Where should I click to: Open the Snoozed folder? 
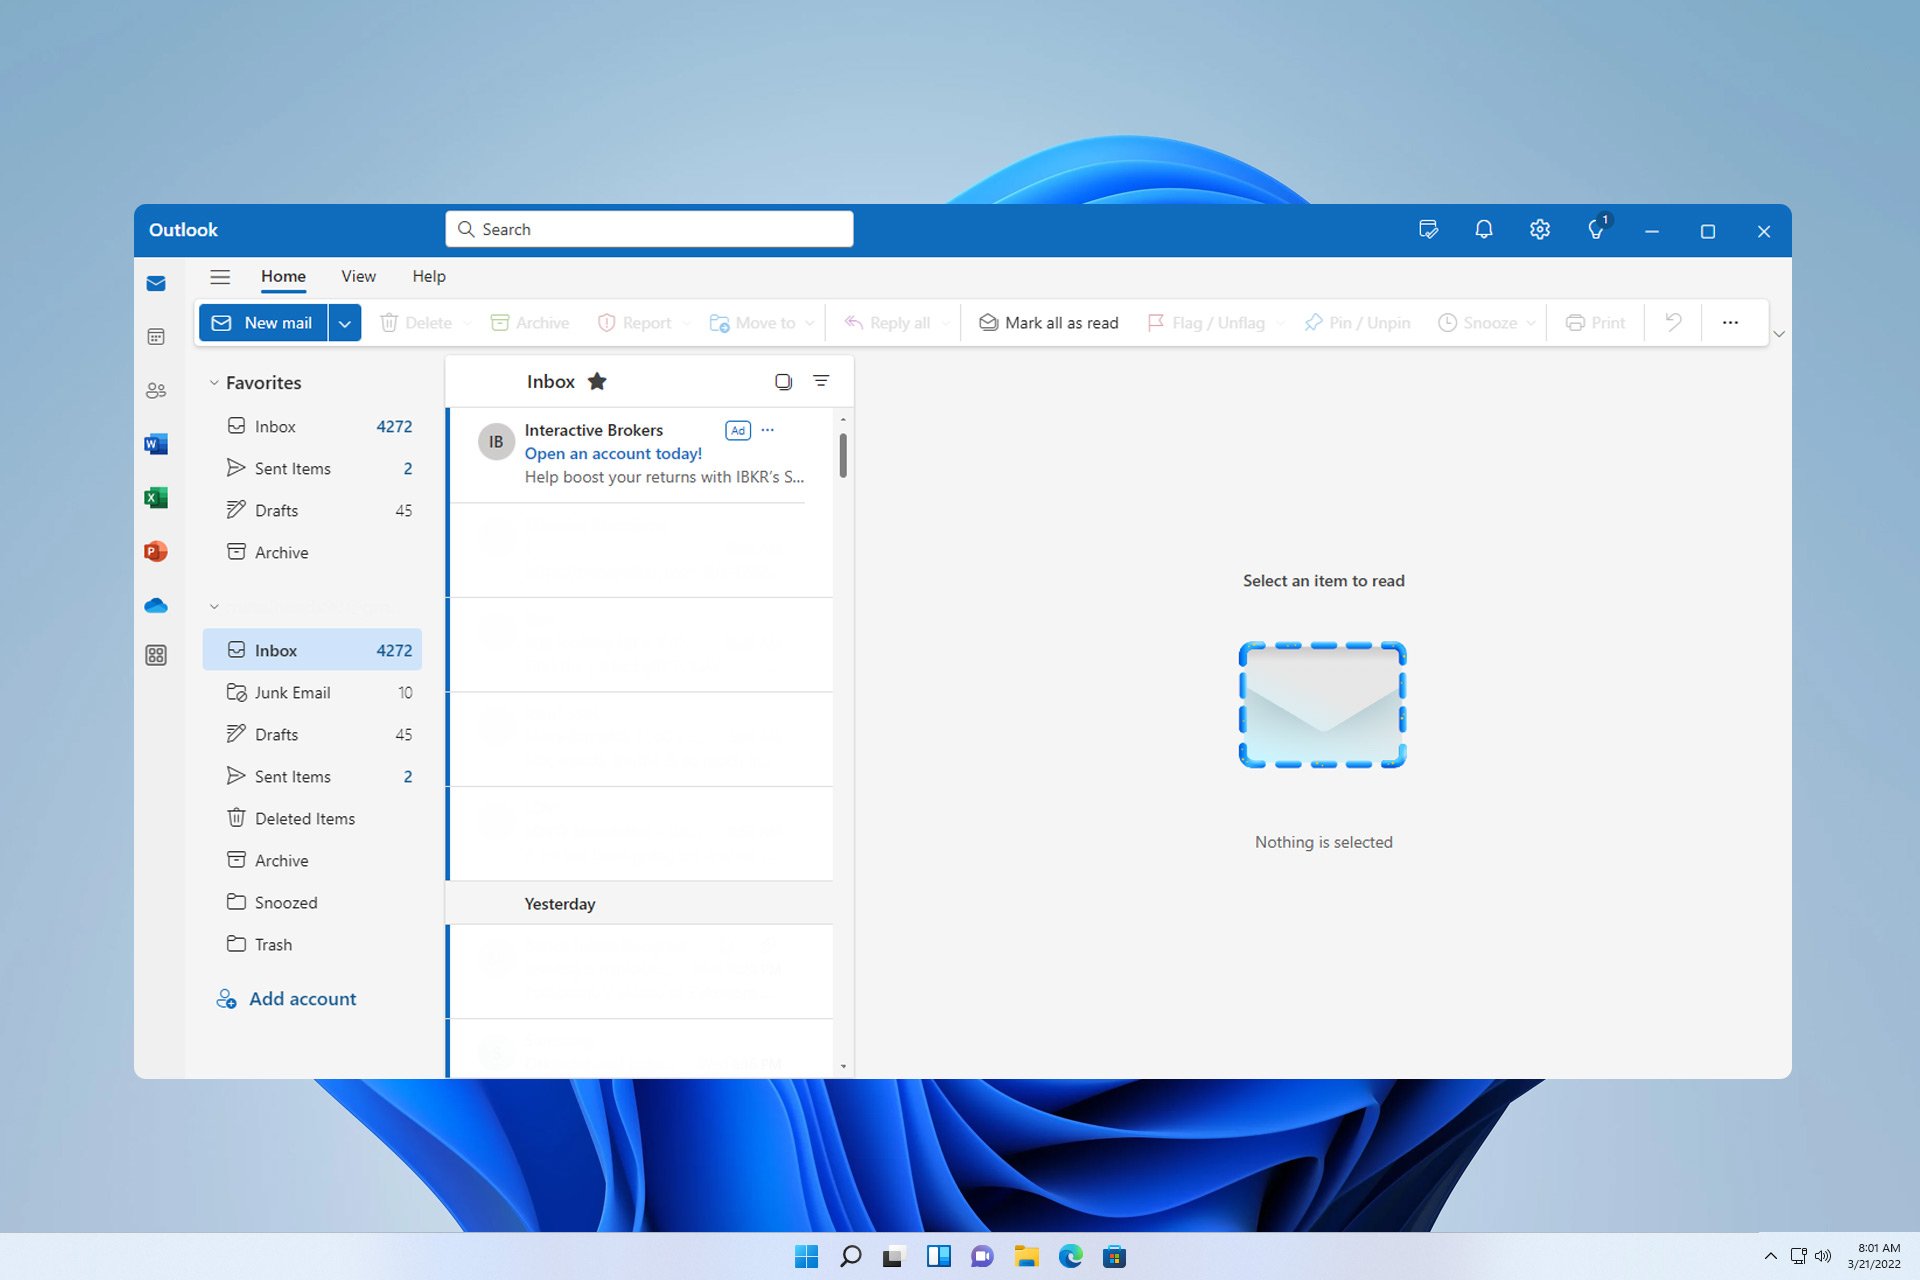[x=312, y=903]
